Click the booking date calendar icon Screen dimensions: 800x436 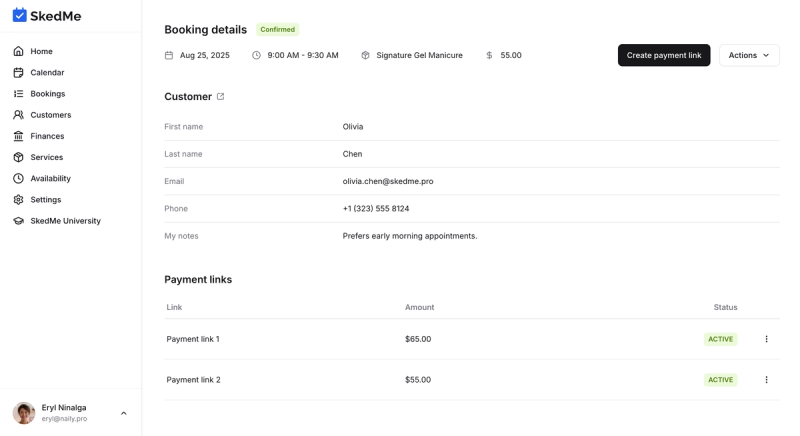click(x=169, y=55)
